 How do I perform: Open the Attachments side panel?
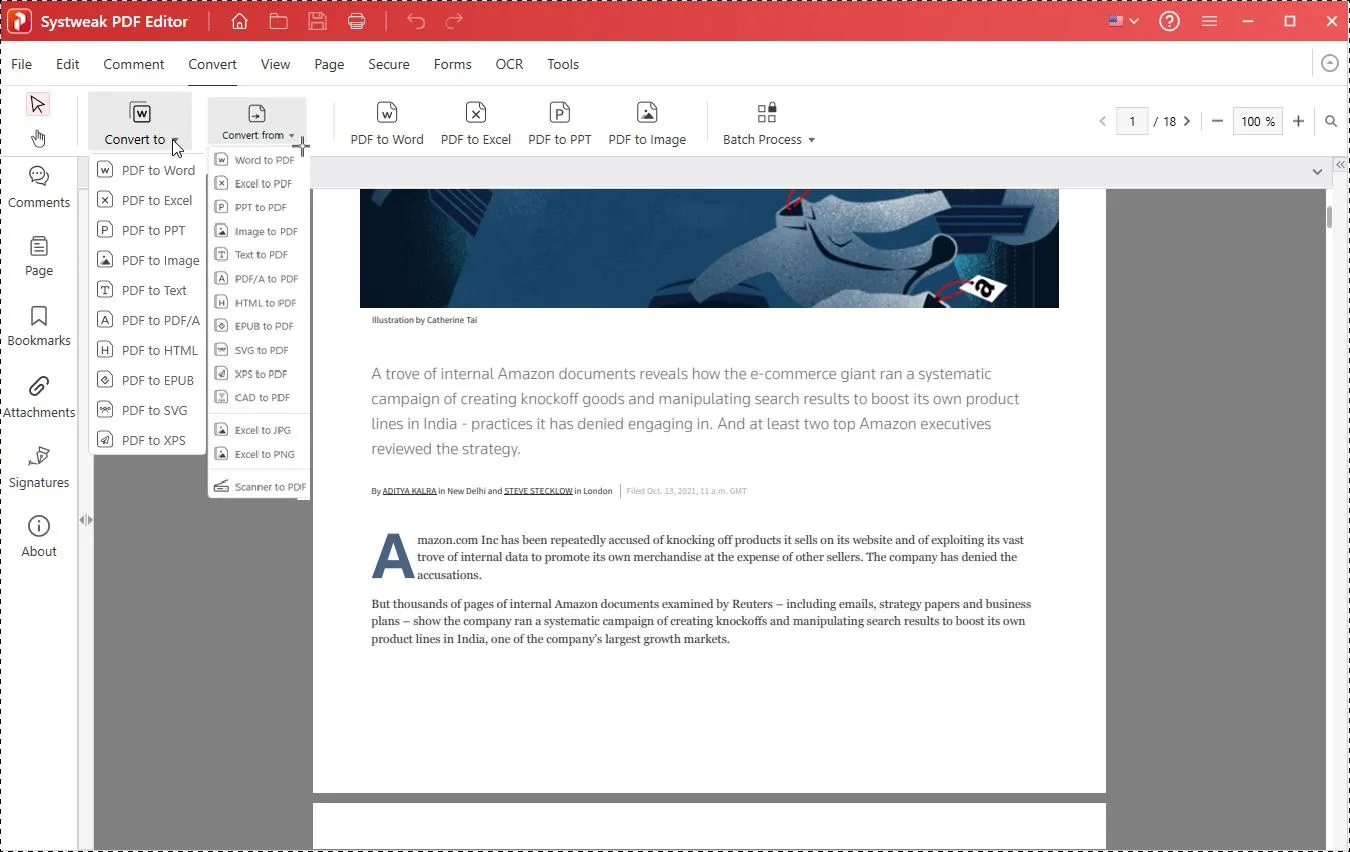pyautogui.click(x=39, y=397)
